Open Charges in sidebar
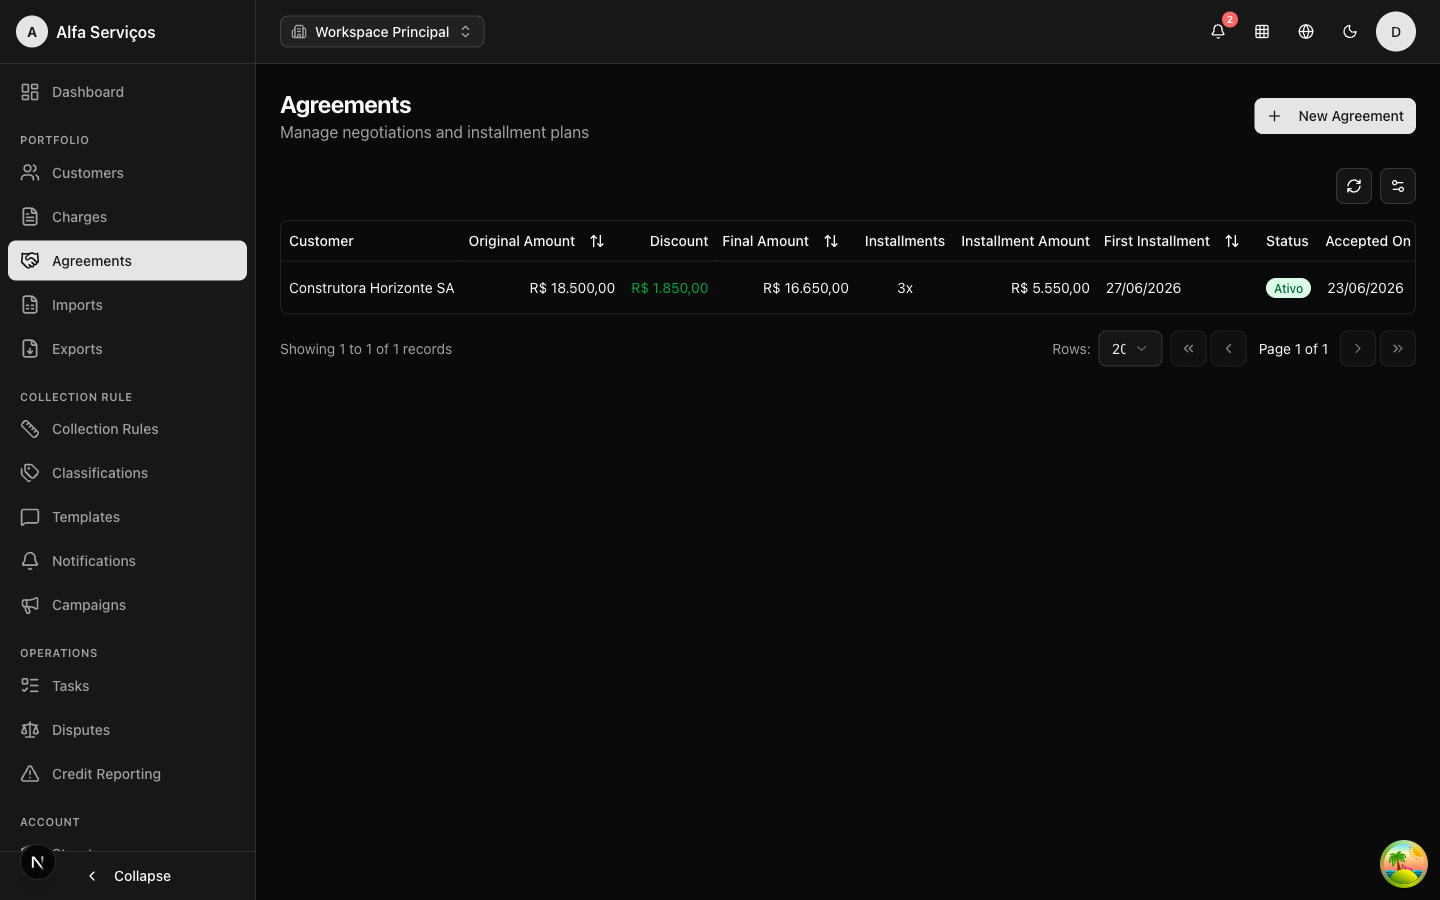 click(x=127, y=217)
